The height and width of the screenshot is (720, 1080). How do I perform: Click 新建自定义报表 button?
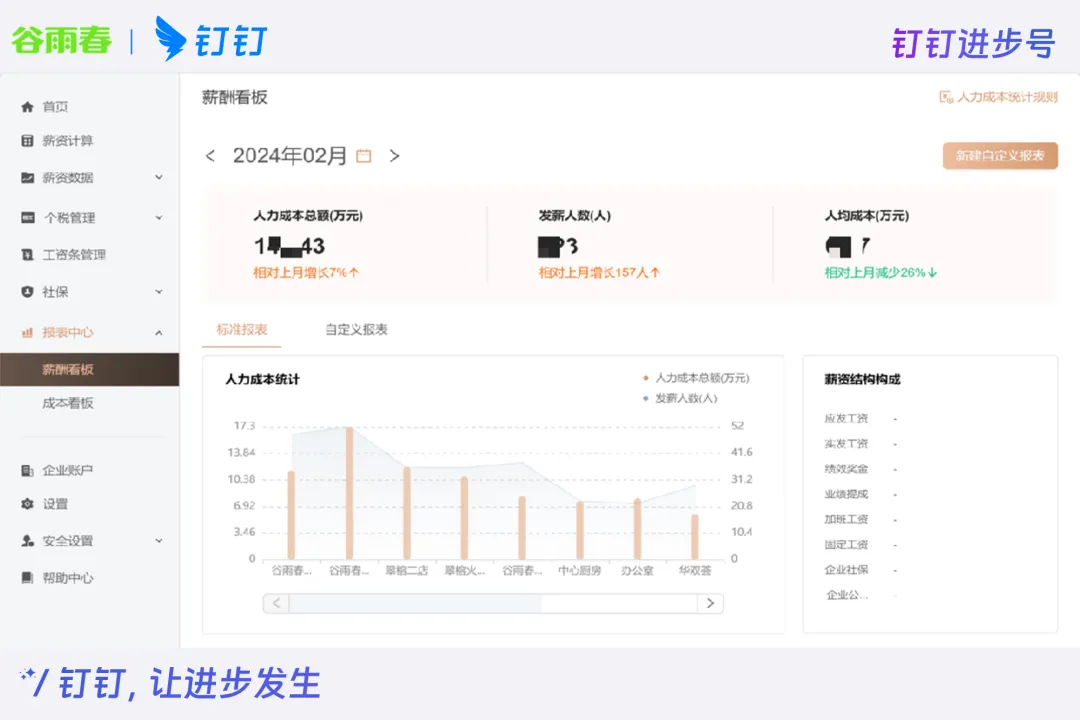tap(1000, 156)
